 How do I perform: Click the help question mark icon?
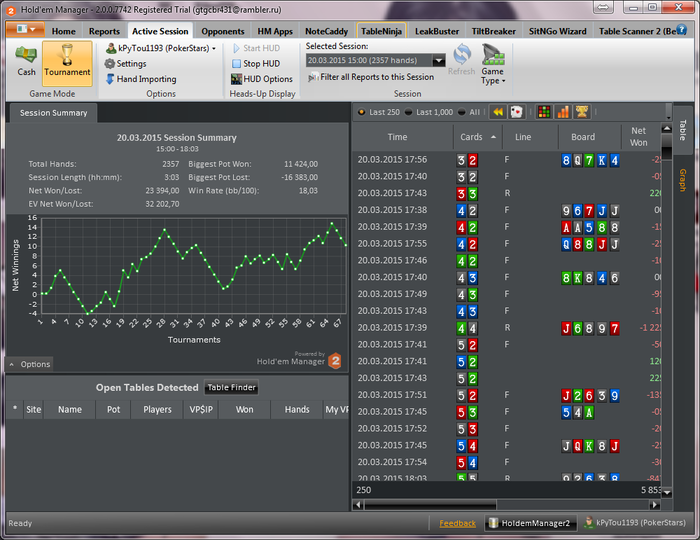[681, 29]
